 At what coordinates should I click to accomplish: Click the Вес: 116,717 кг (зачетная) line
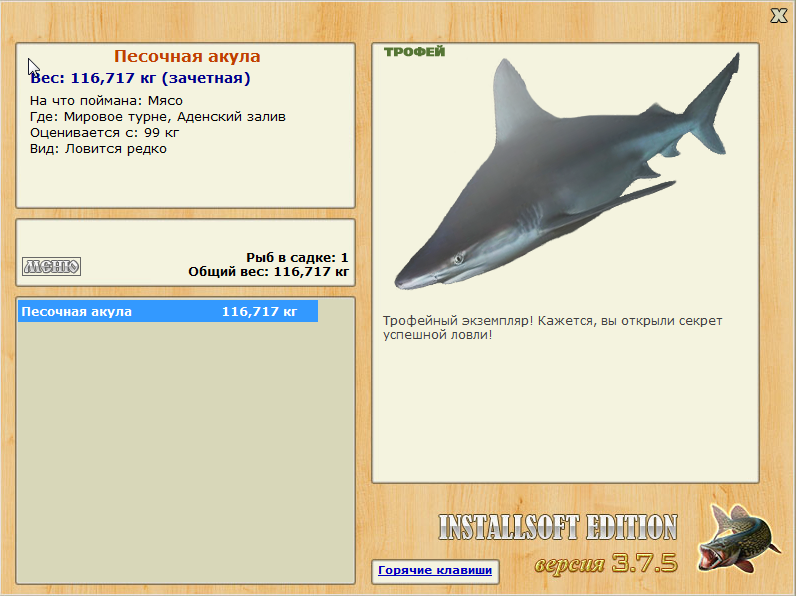tap(140, 78)
